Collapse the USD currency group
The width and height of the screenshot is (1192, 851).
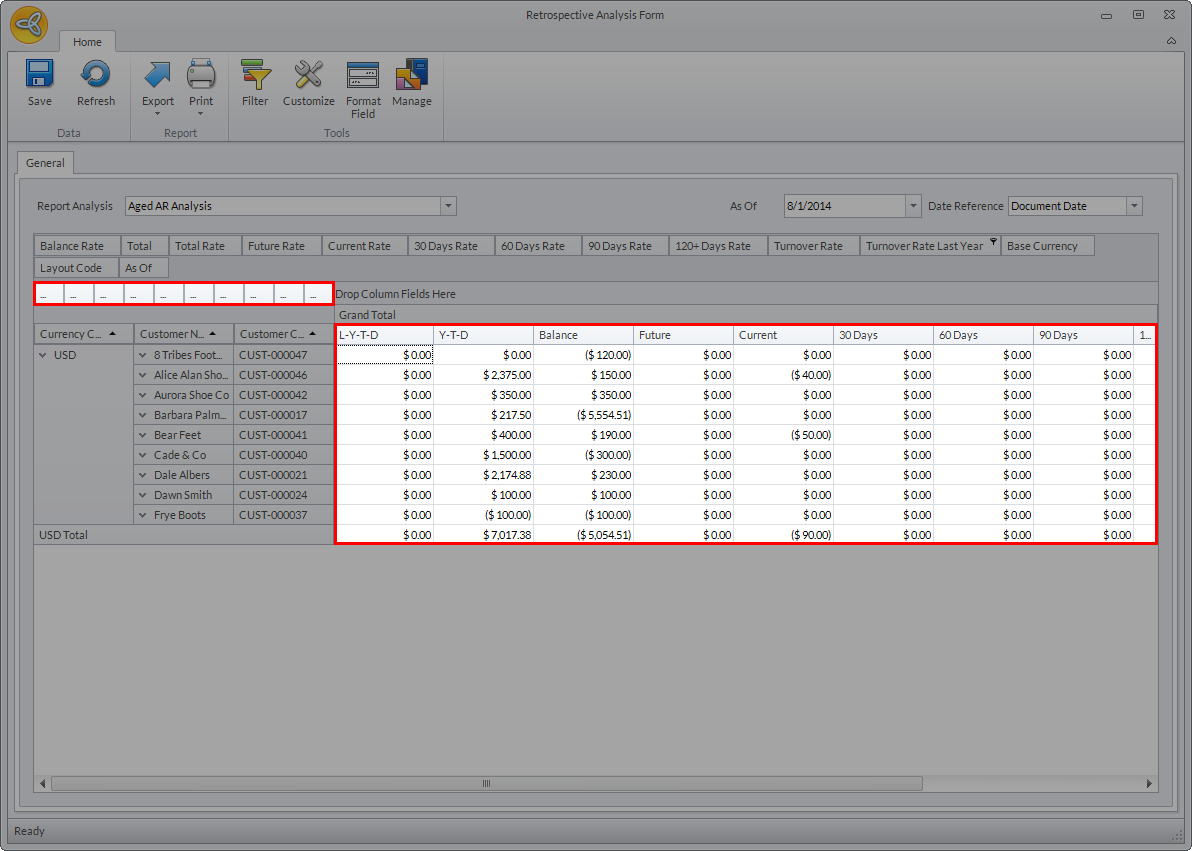point(43,355)
